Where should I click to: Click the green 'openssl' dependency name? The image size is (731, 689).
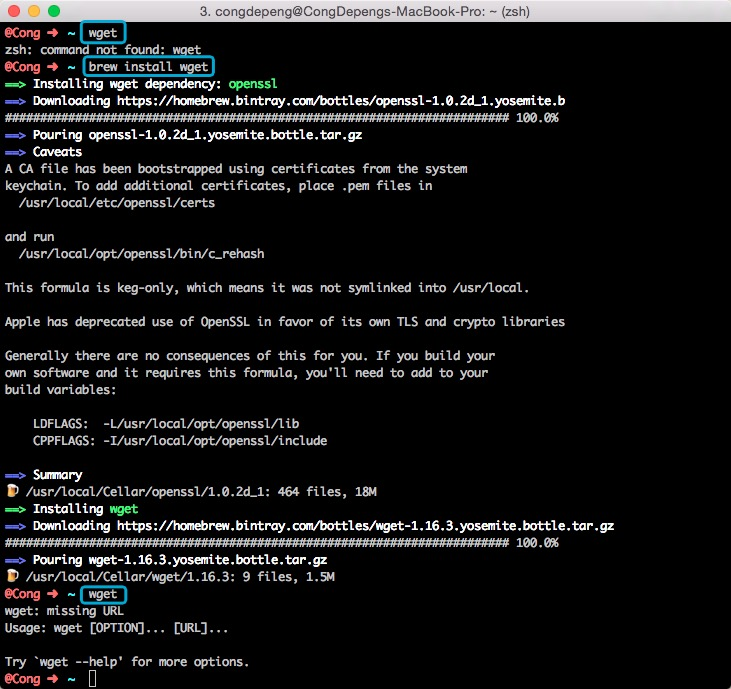(253, 84)
